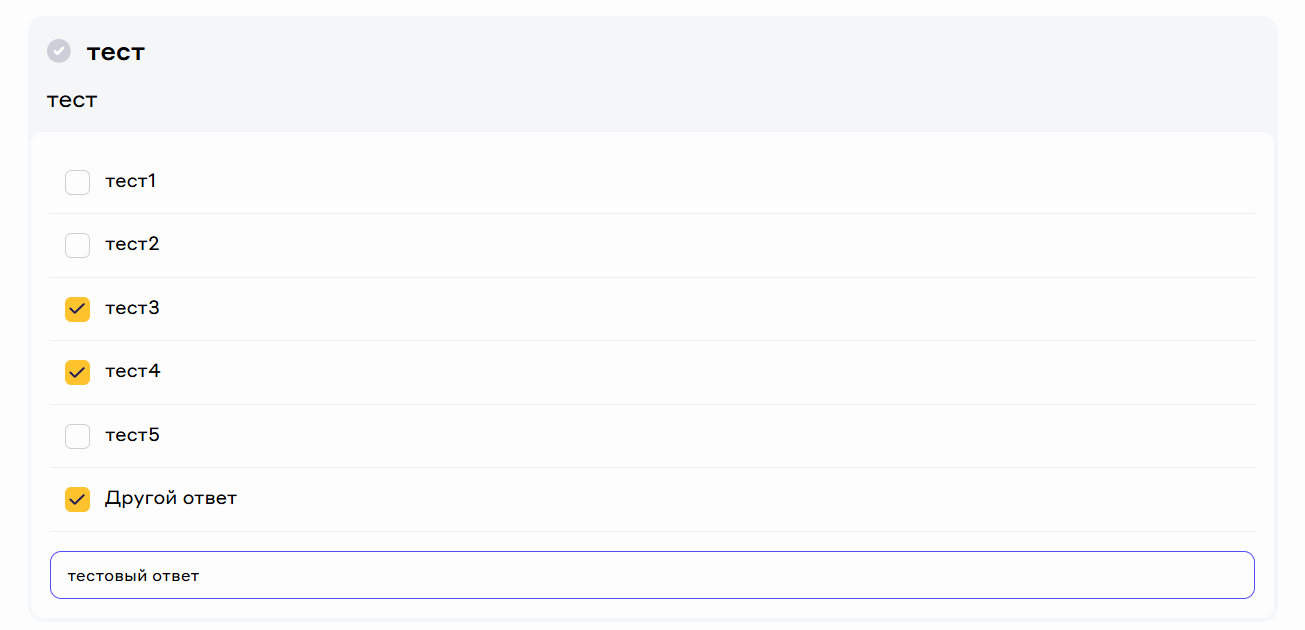
Task: Uncheck the Другой ответ checkbox
Action: click(78, 499)
